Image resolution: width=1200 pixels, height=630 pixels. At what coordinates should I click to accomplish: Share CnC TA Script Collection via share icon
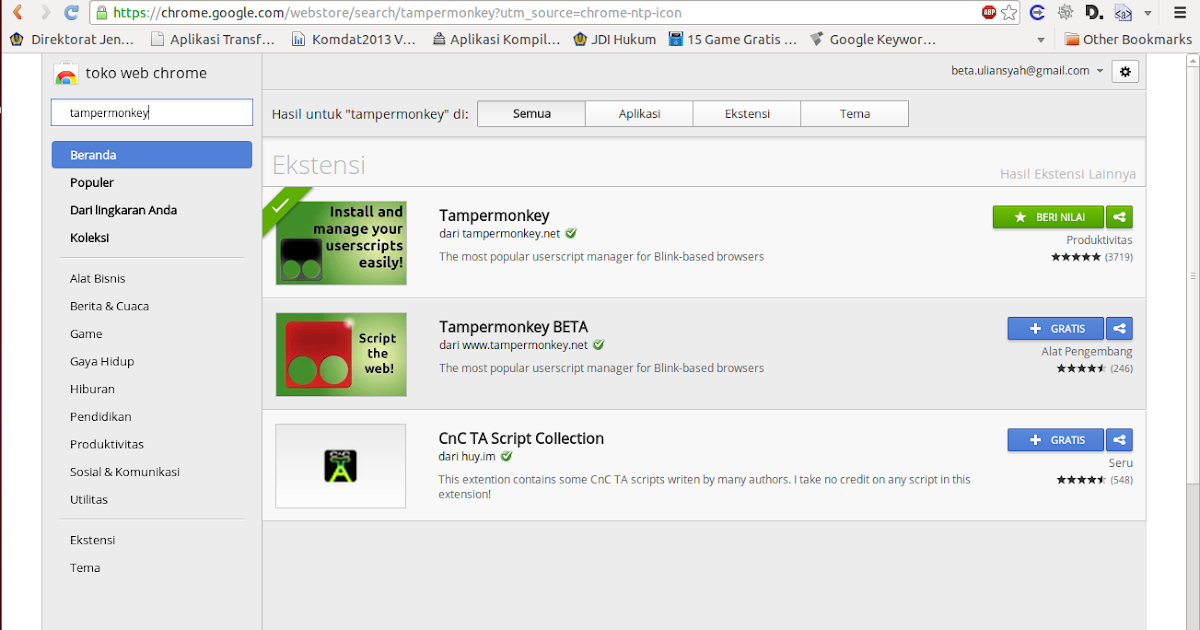point(1120,440)
